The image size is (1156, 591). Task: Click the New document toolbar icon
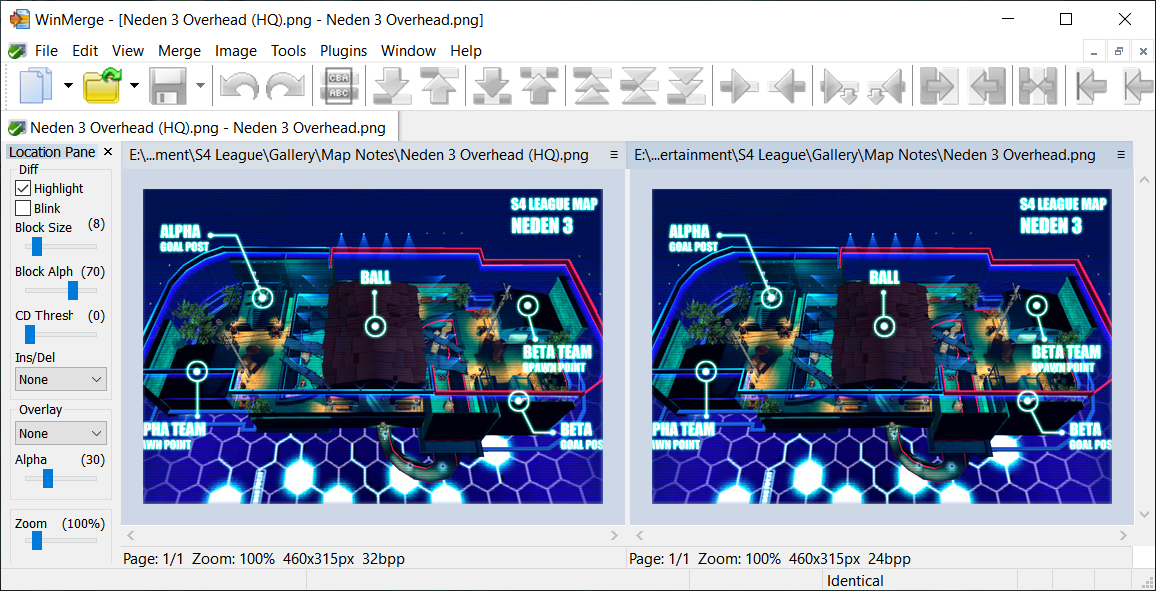pos(35,86)
